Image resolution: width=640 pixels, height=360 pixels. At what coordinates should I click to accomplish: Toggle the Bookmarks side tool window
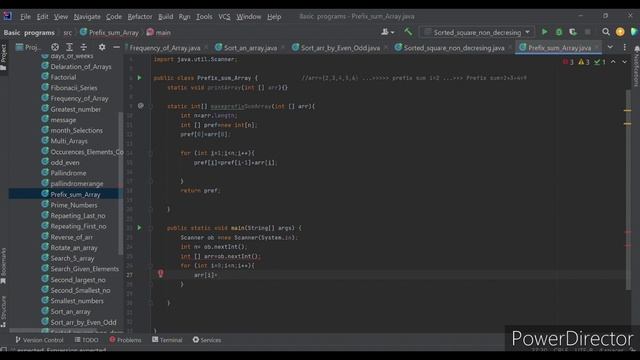(x=4, y=266)
